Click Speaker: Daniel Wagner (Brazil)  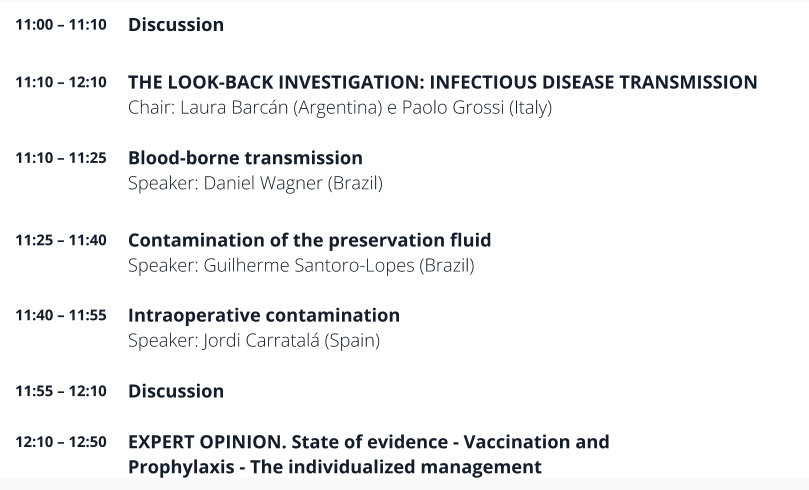coord(255,183)
